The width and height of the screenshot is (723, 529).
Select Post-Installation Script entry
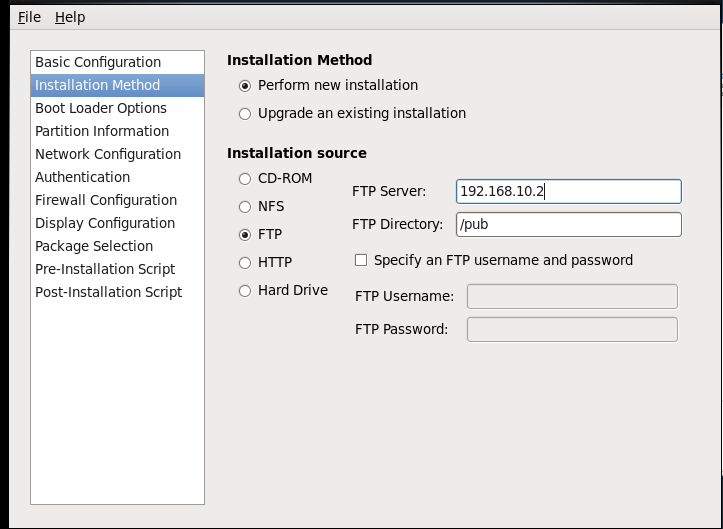118,293
